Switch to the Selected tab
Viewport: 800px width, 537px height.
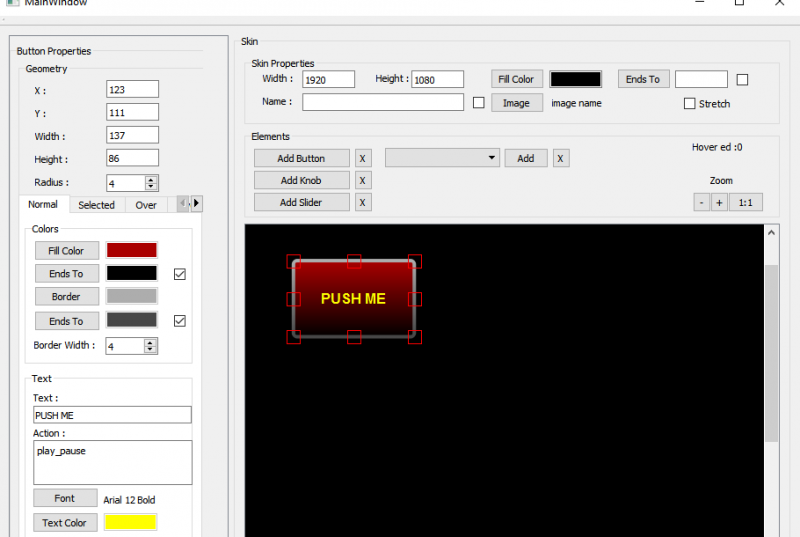point(96,205)
